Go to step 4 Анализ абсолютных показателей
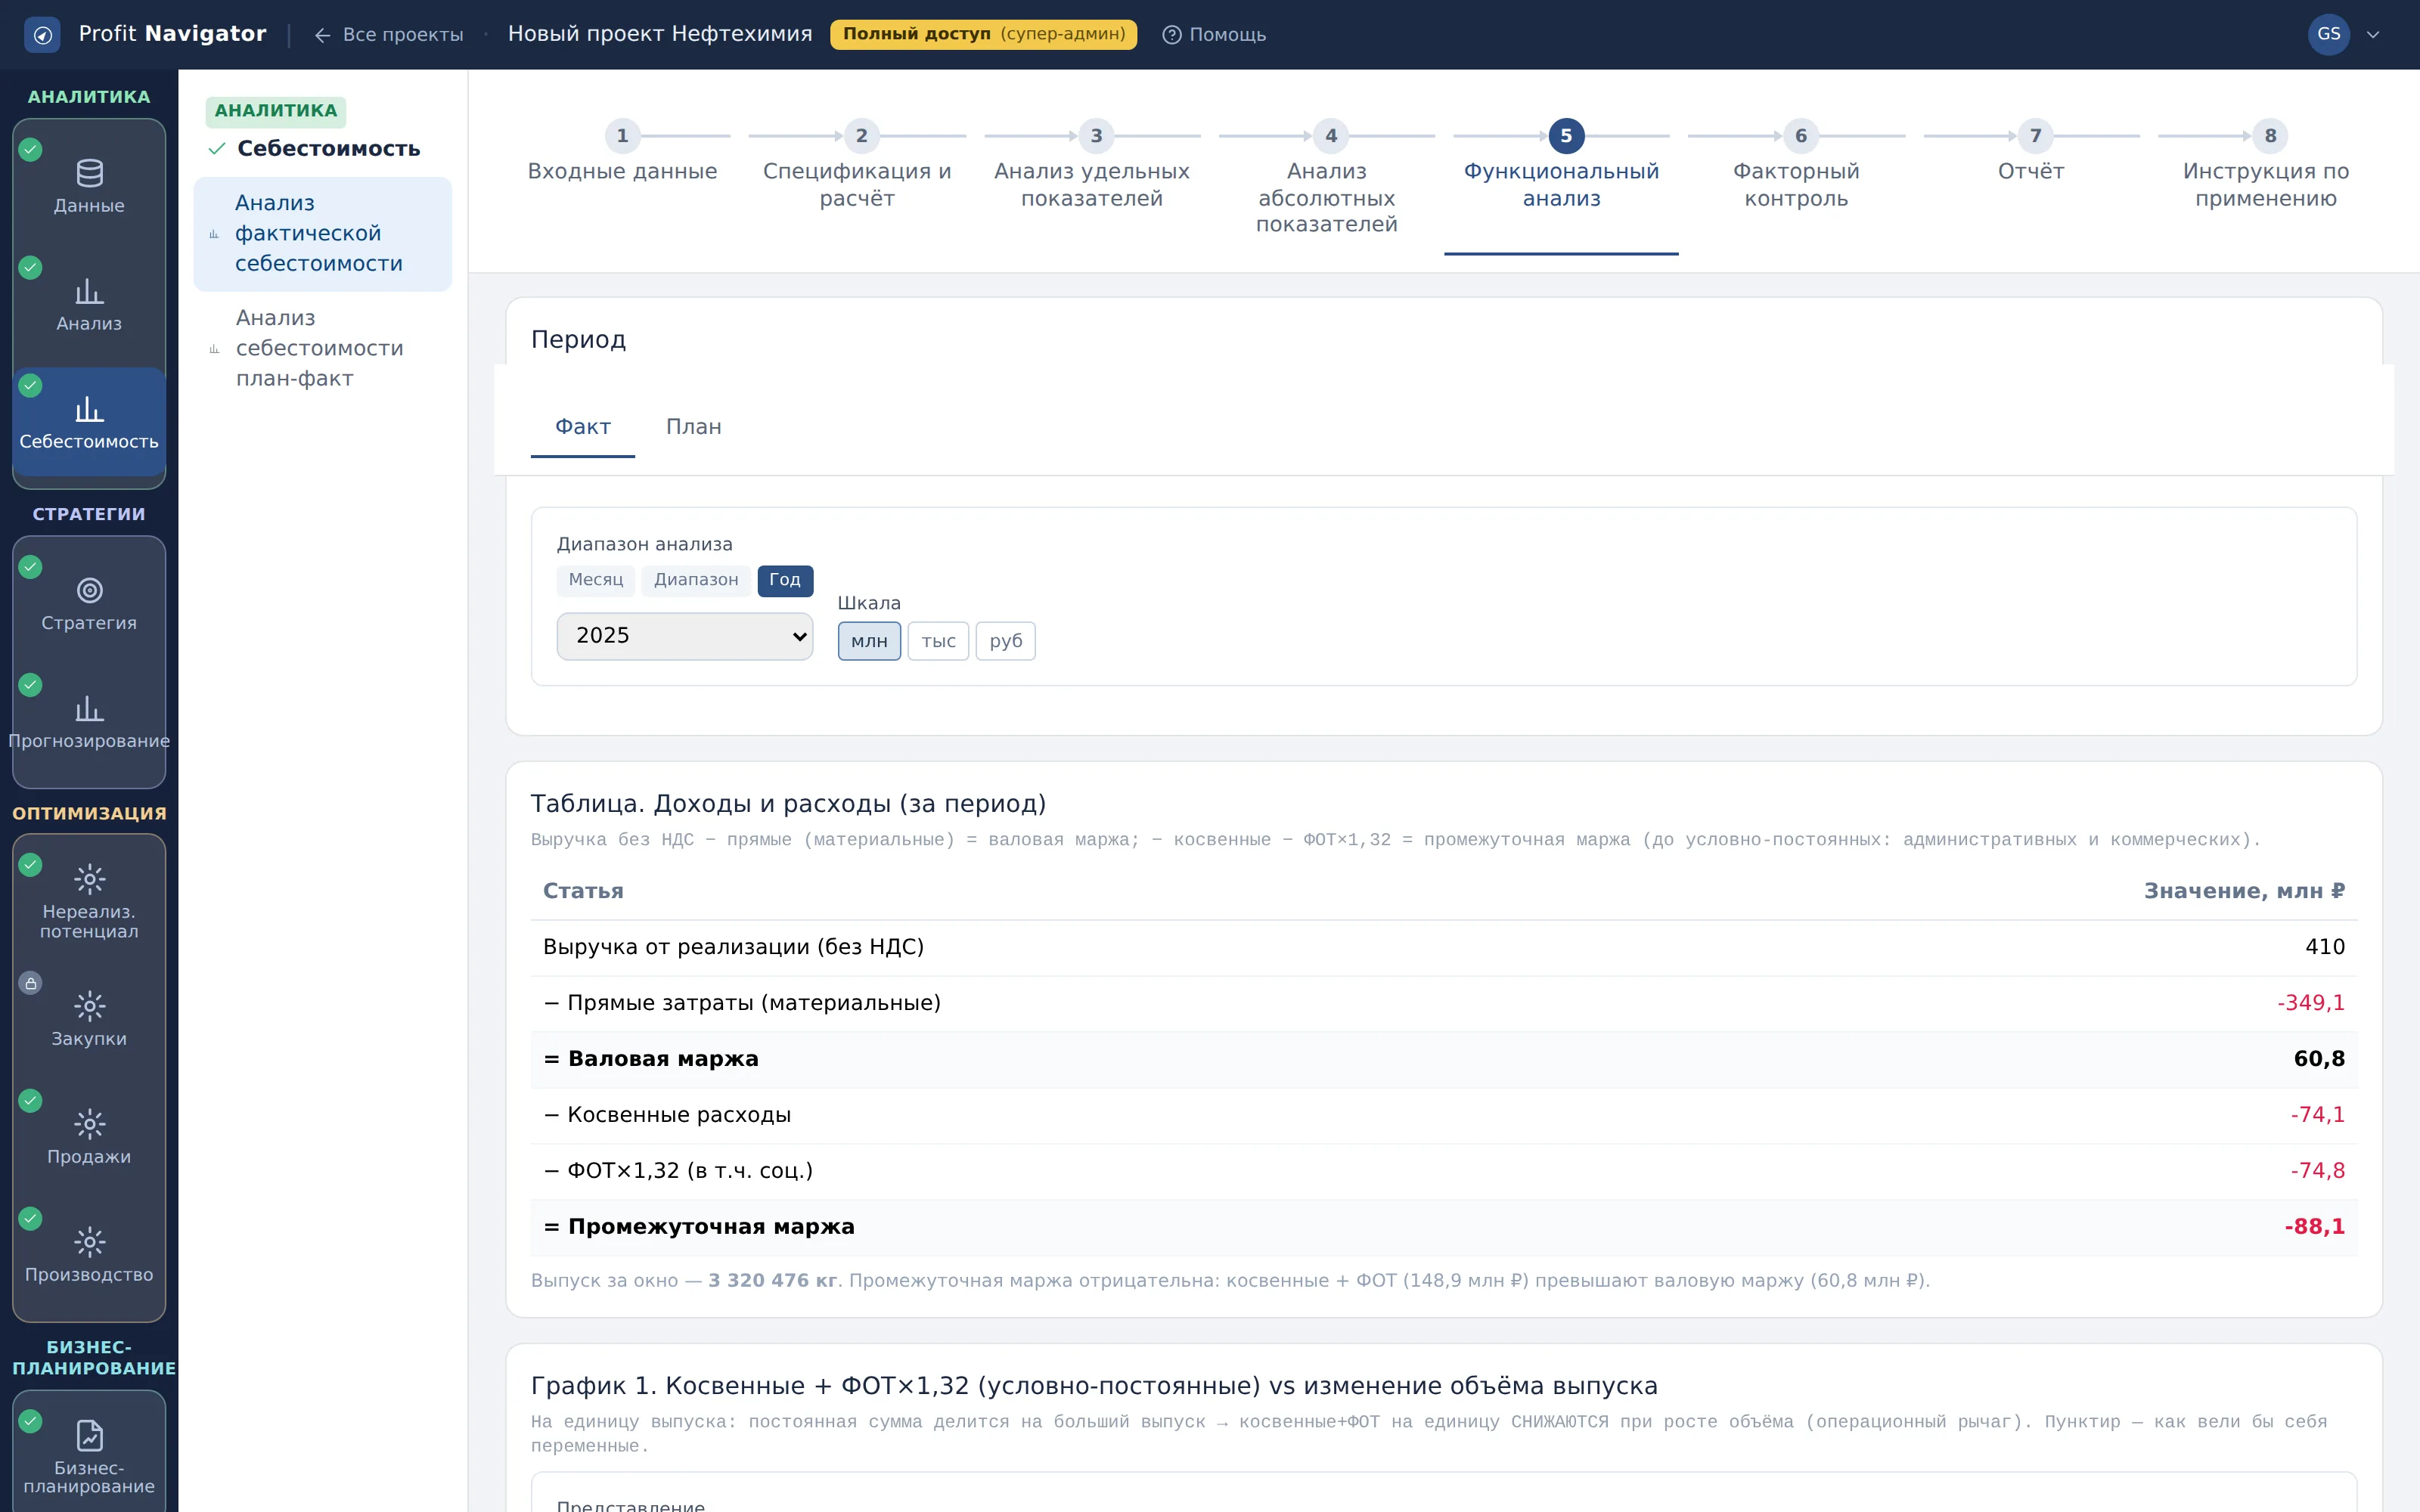This screenshot has height=1512, width=2420. tap(1327, 179)
